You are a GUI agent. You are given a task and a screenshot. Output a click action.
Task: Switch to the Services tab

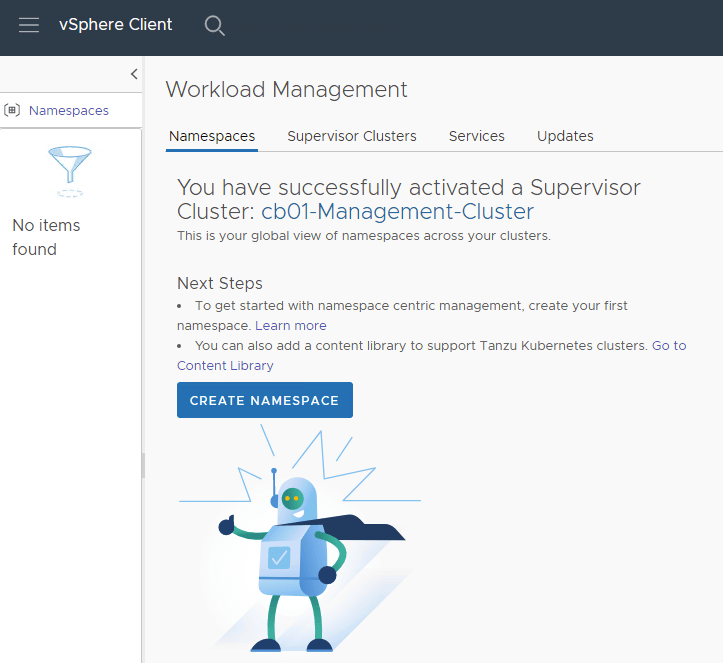476,136
